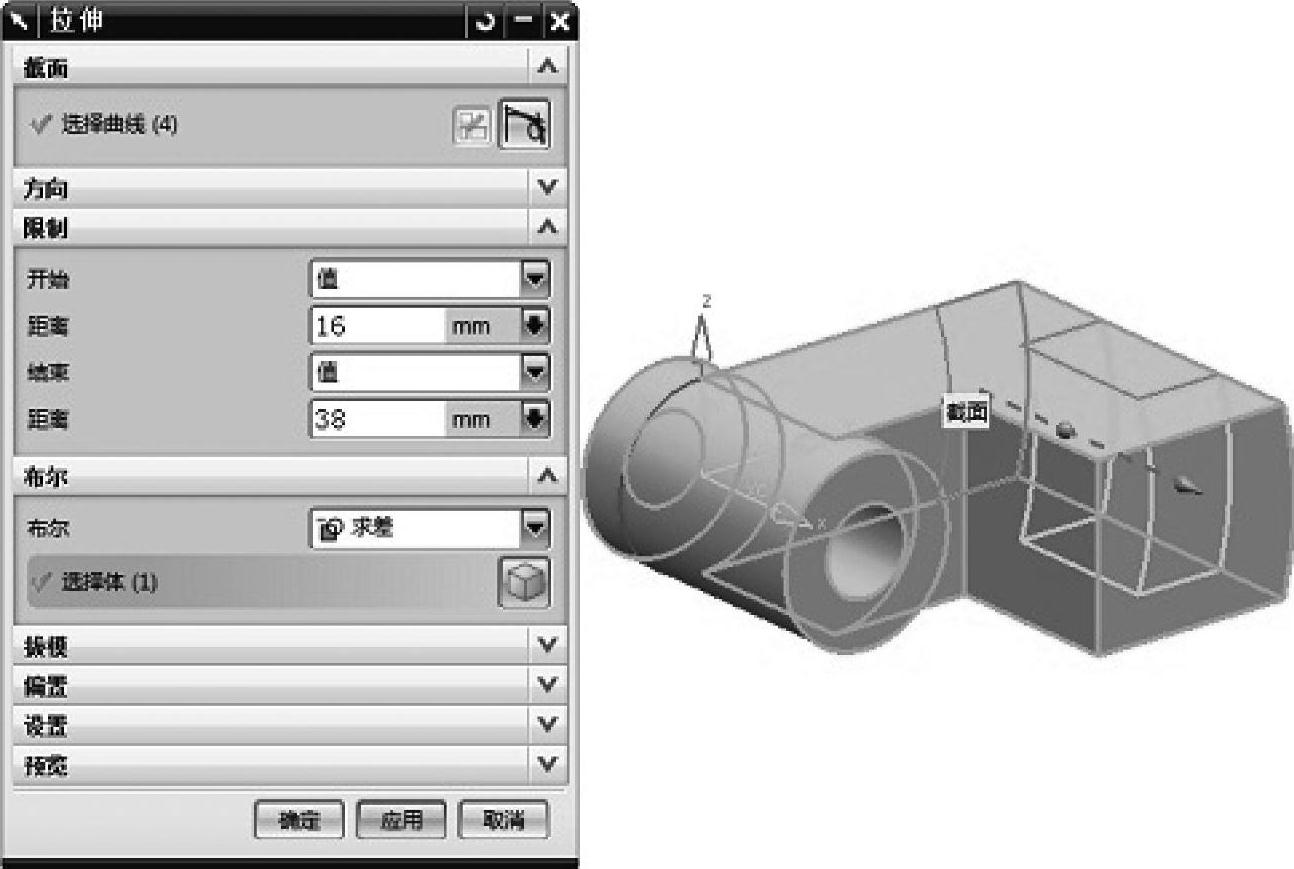This screenshot has height=869, width=1294.
Task: Click the extrude dialog title icon
Action: coord(22,21)
